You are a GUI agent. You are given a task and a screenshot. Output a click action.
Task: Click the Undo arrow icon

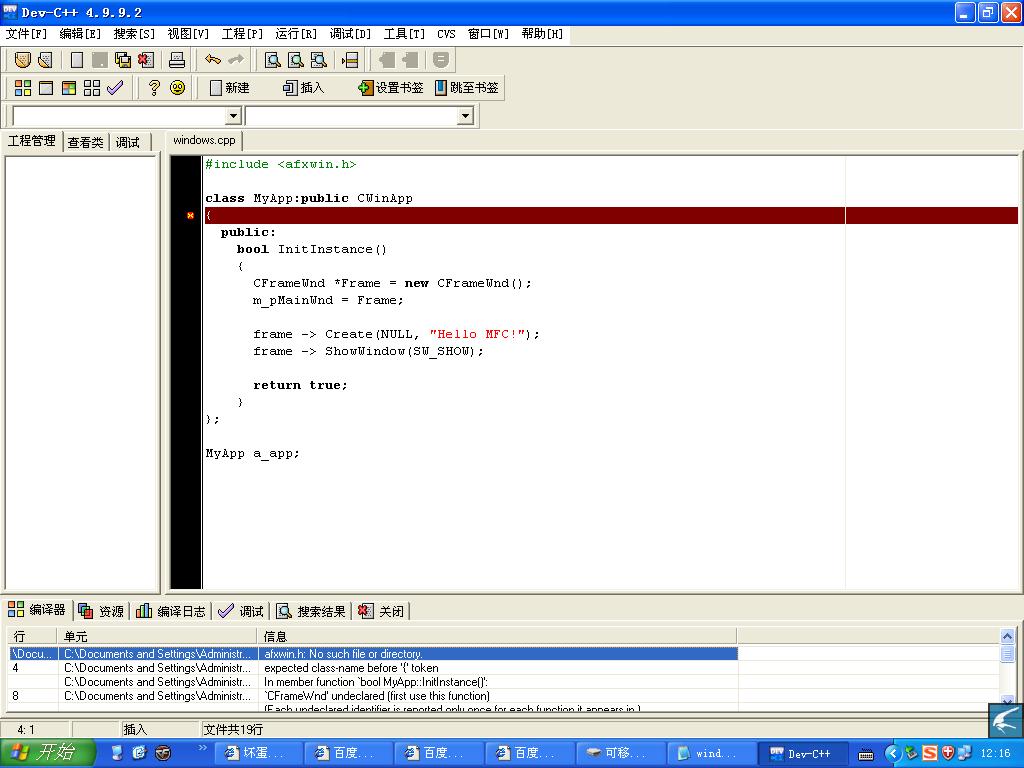coord(213,60)
